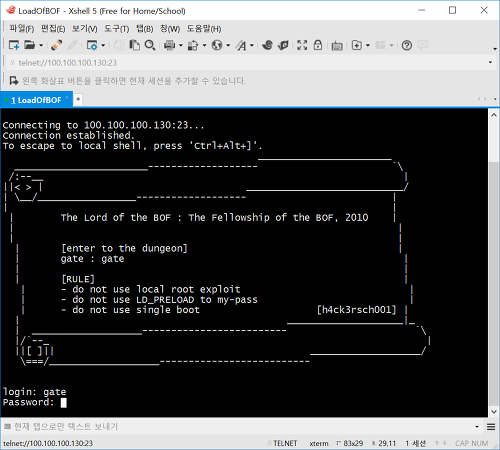The width and height of the screenshot is (500, 450).
Task: Add a new tab with plus button
Action: (x=78, y=99)
